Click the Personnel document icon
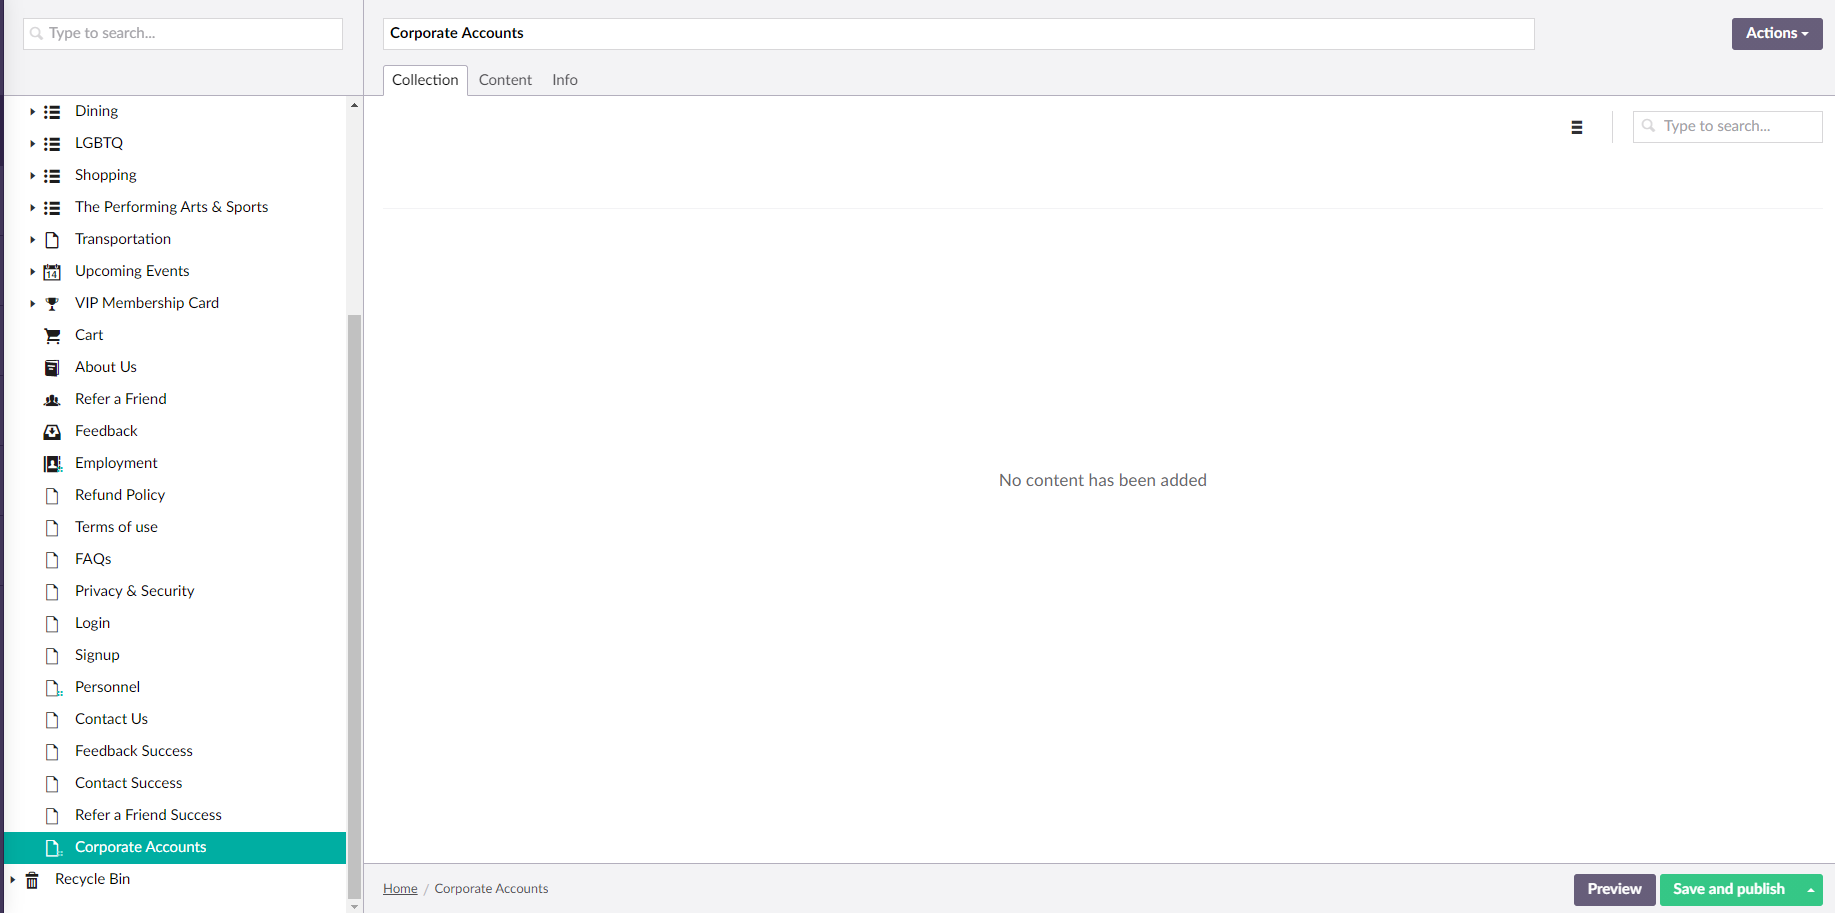This screenshot has height=913, width=1835. point(53,688)
